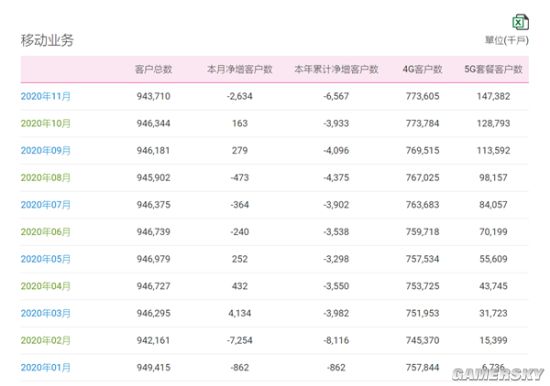Viewport: 550px width, 386px height.
Task: Open the 2020年11月 row link
Action: pyautogui.click(x=46, y=96)
